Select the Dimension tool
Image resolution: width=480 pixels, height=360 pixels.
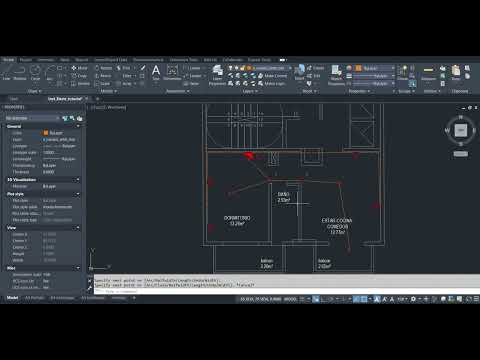pyautogui.click(x=172, y=72)
